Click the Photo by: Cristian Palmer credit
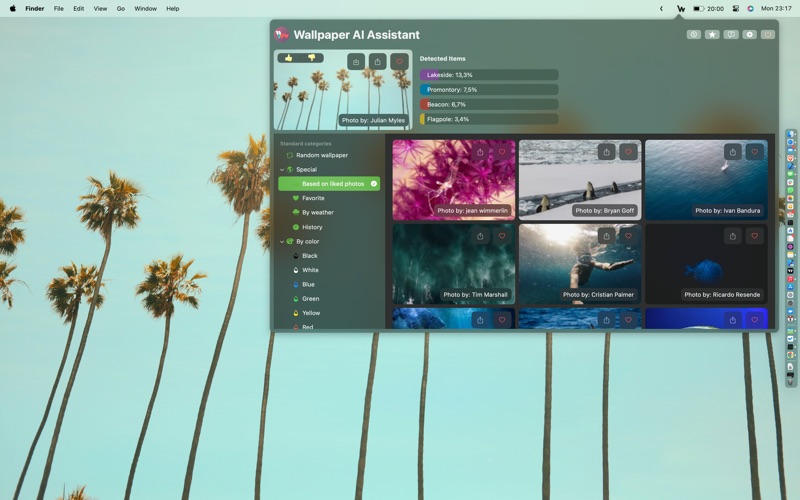Viewport: 800px width, 500px height. (599, 295)
